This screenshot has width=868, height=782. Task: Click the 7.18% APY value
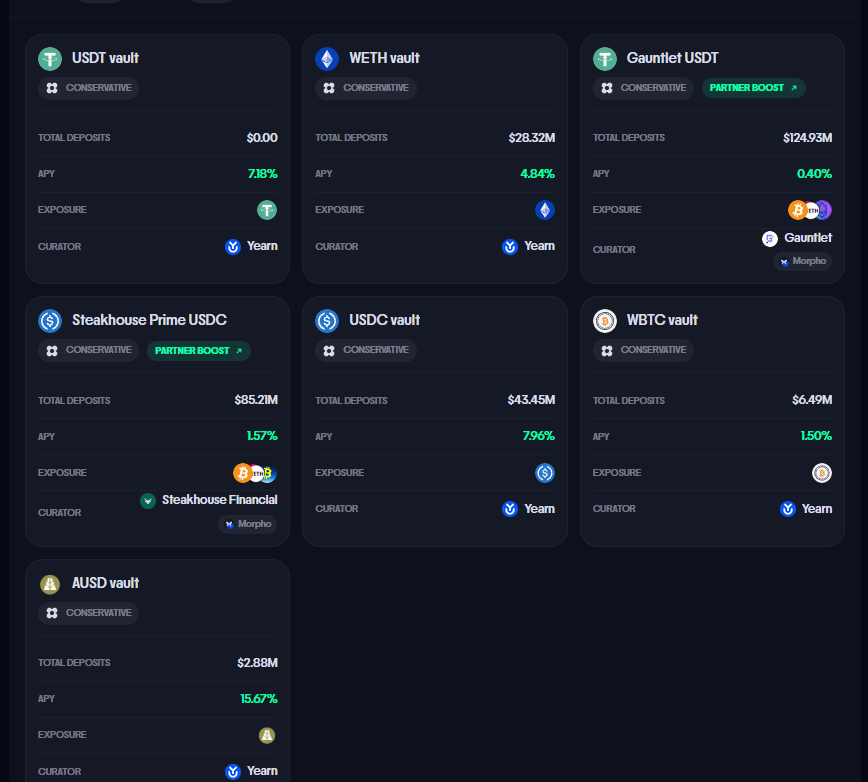[262, 174]
